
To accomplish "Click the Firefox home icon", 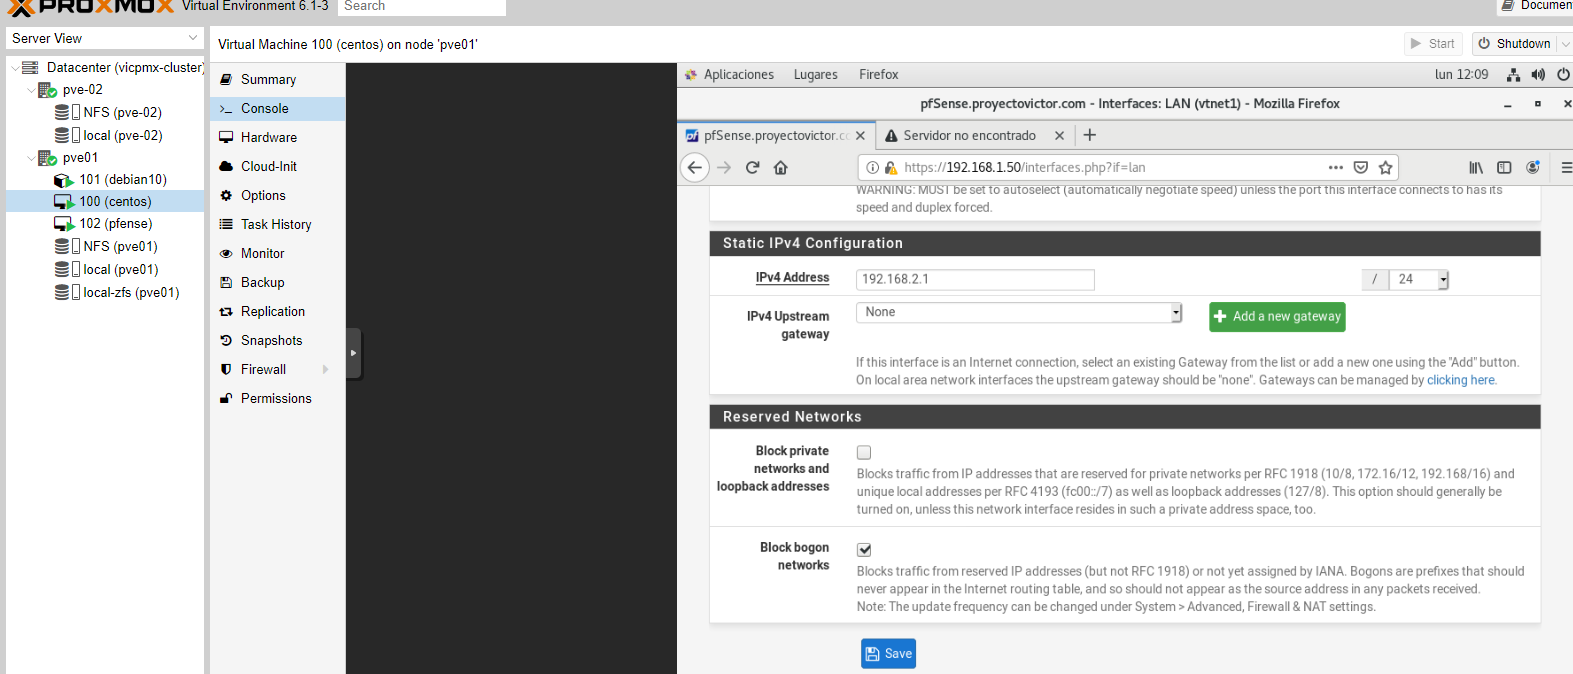I will pyautogui.click(x=781, y=167).
